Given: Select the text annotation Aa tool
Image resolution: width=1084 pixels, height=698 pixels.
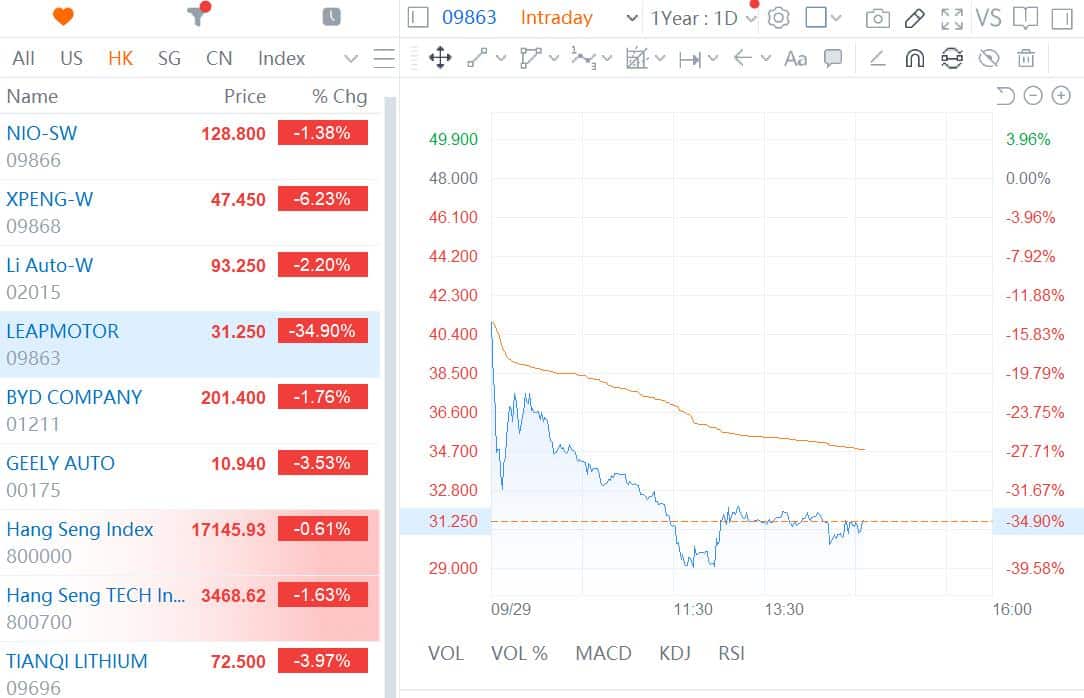Looking at the screenshot, I should pyautogui.click(x=795, y=59).
